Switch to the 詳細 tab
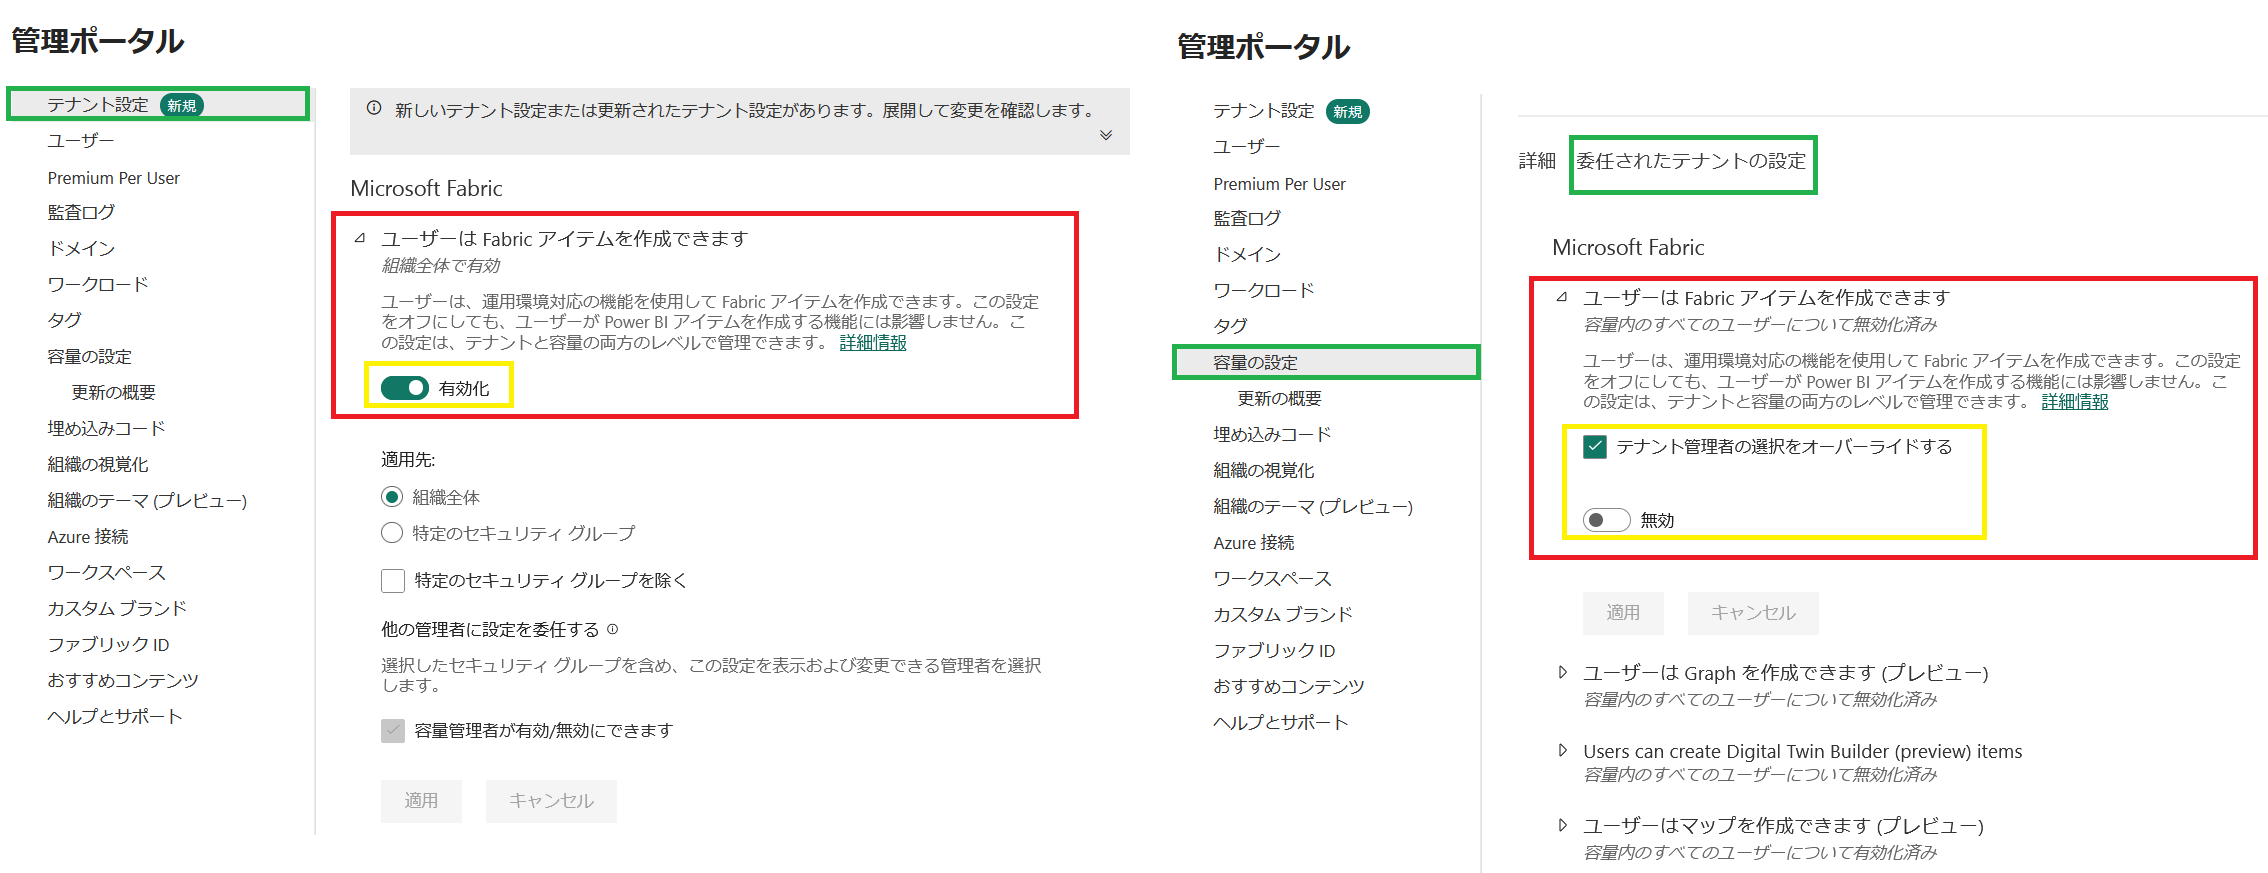 [x=1537, y=161]
